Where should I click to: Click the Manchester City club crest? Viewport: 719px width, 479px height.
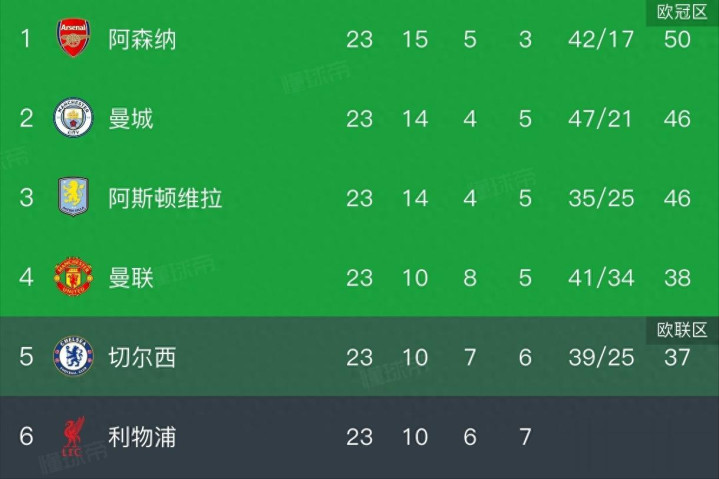click(x=73, y=118)
